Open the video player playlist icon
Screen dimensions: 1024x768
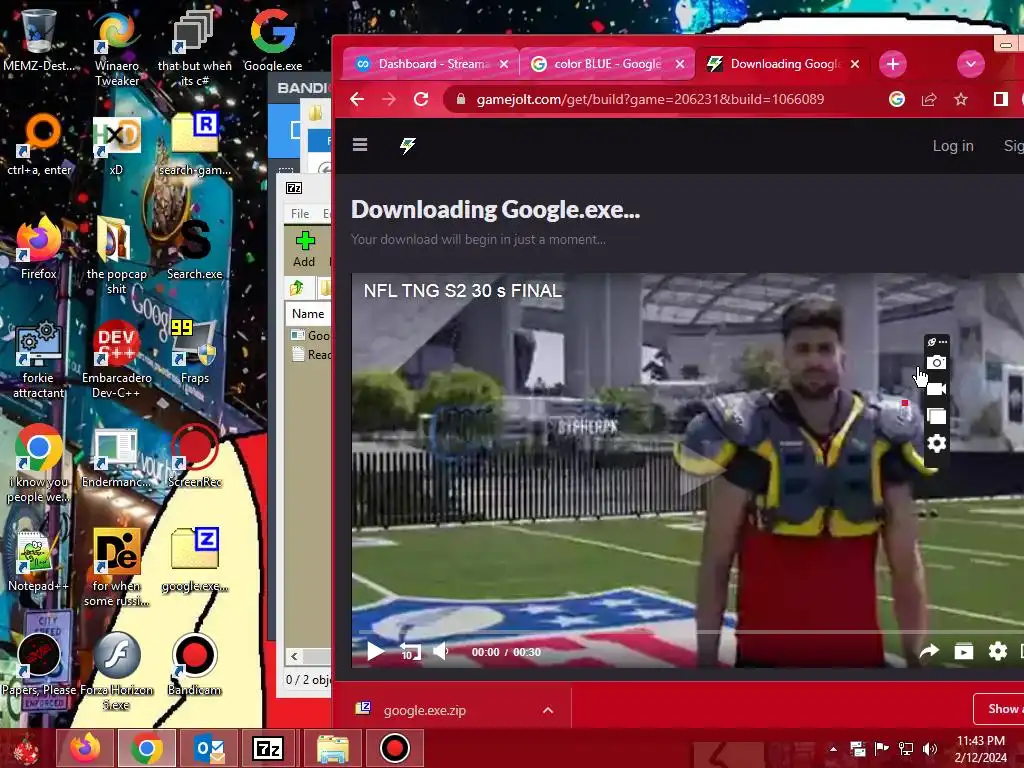963,651
